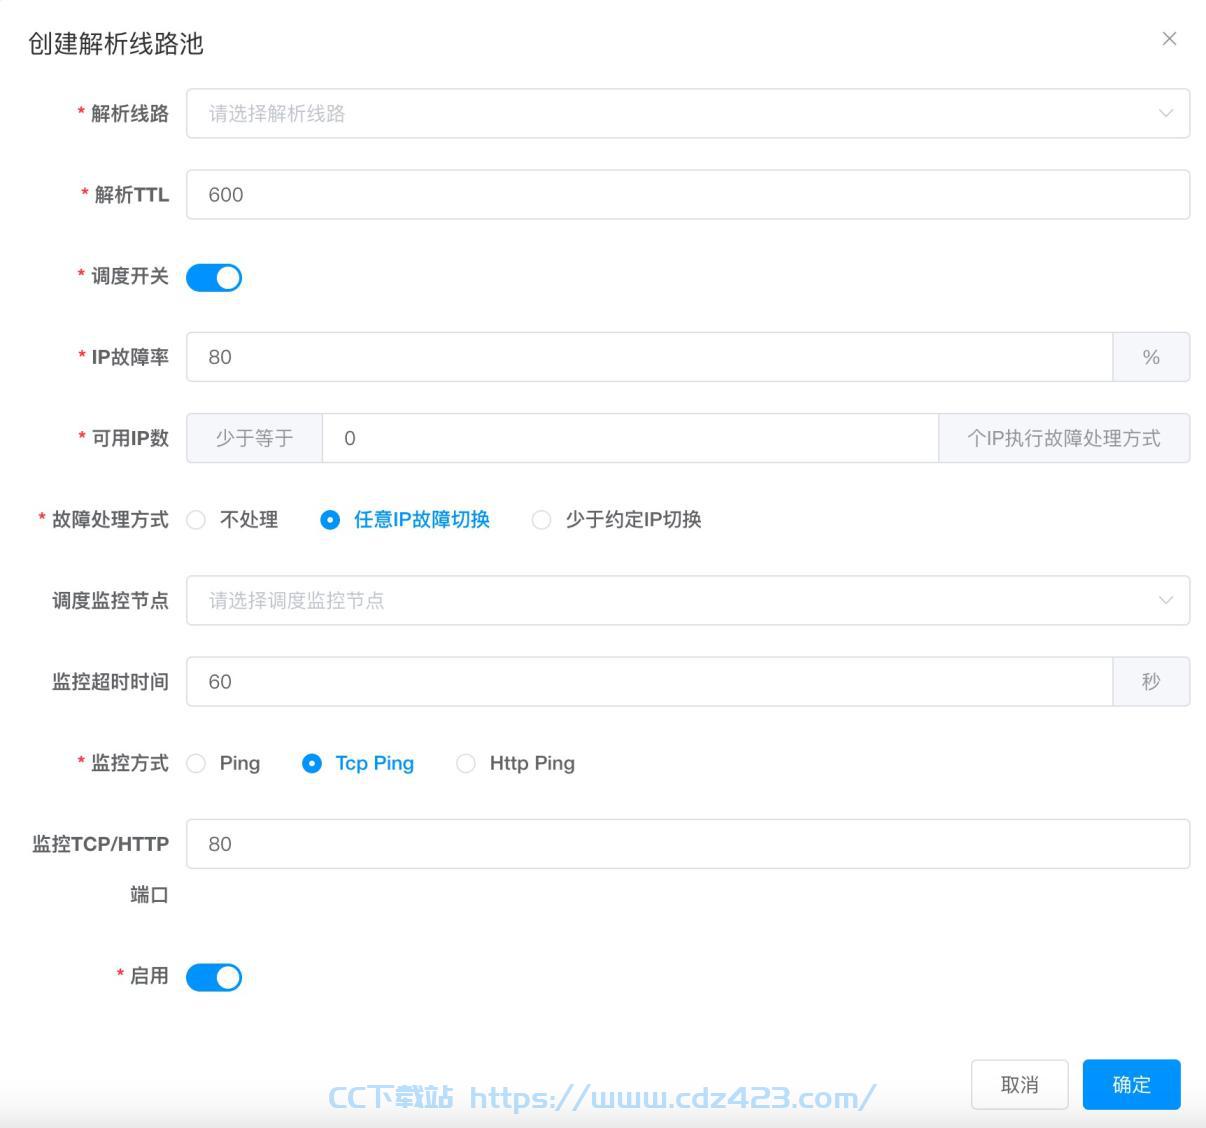Click the 个IP执行故障处理方式 suffix label
This screenshot has width=1206, height=1128.
(1064, 438)
